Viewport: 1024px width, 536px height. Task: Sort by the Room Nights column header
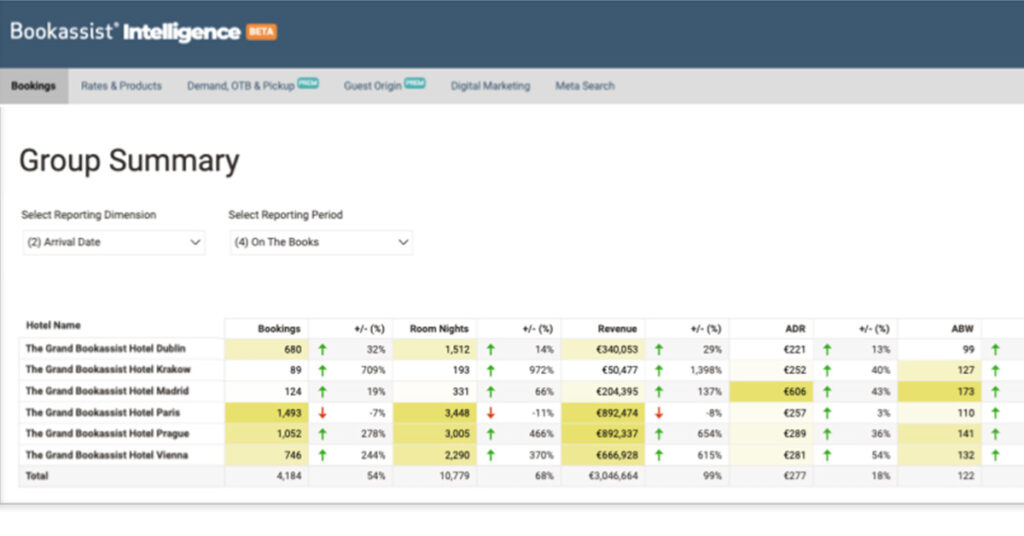[x=439, y=328]
